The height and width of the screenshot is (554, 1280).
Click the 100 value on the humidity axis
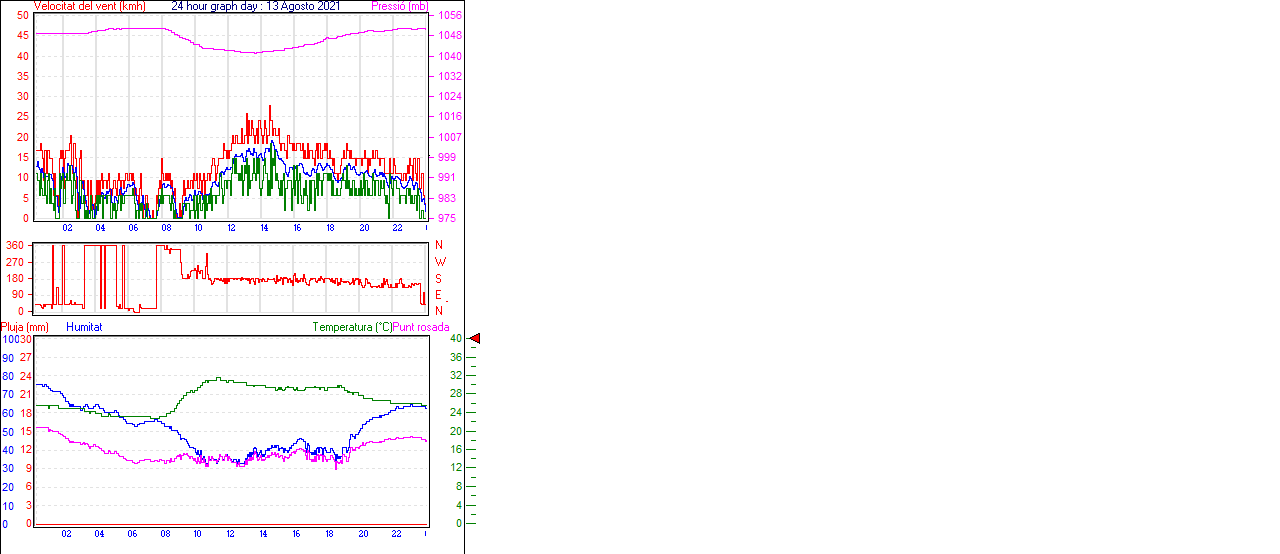(x=9, y=339)
